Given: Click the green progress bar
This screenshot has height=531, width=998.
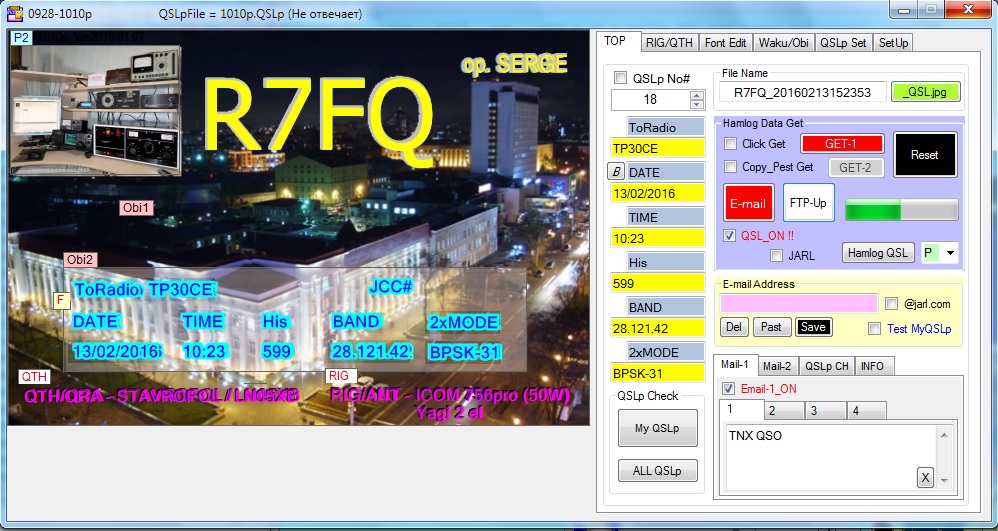Looking at the screenshot, I should pos(901,209).
